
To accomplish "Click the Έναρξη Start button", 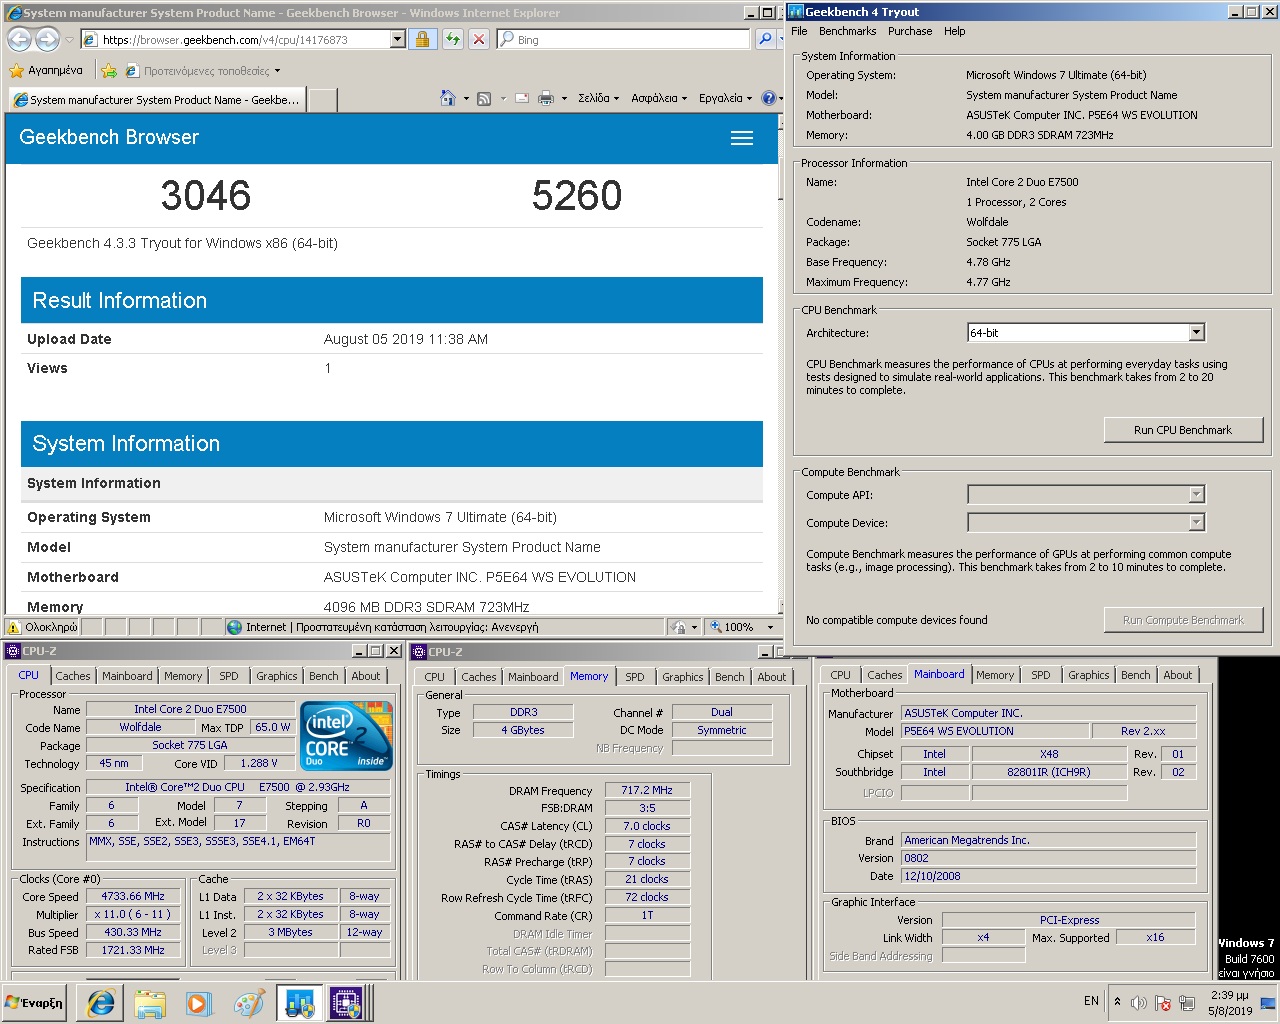I will pos(35,1003).
